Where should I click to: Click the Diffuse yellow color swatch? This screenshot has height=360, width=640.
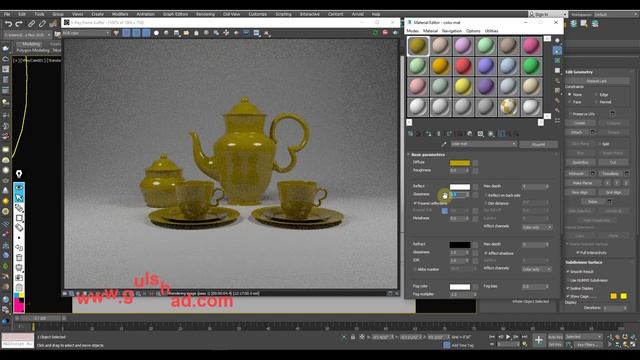click(x=460, y=162)
